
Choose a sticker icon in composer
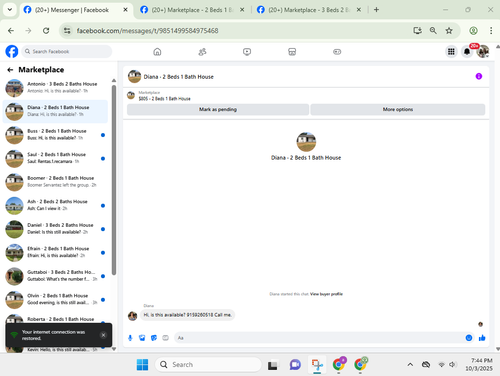coord(154,338)
